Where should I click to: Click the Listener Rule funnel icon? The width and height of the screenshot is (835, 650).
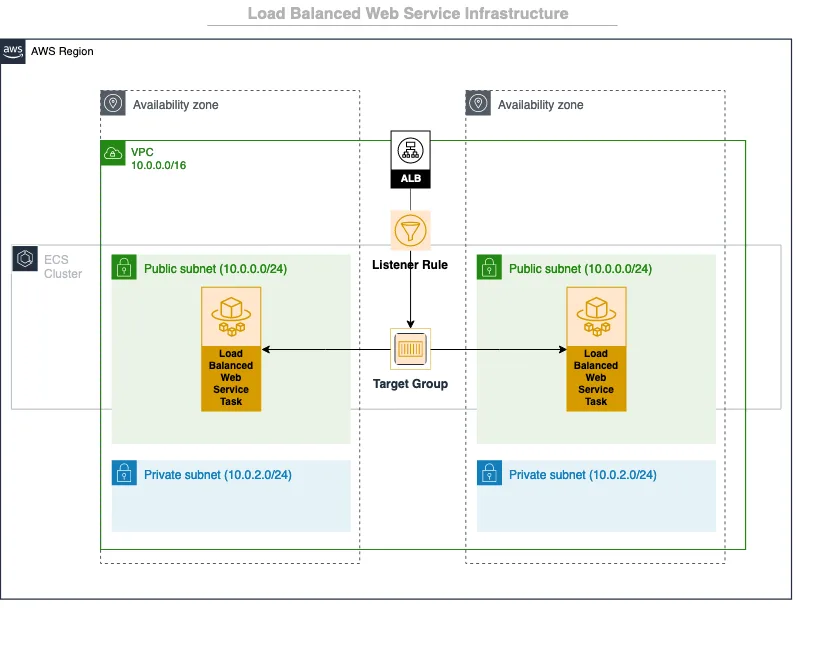coord(410,231)
